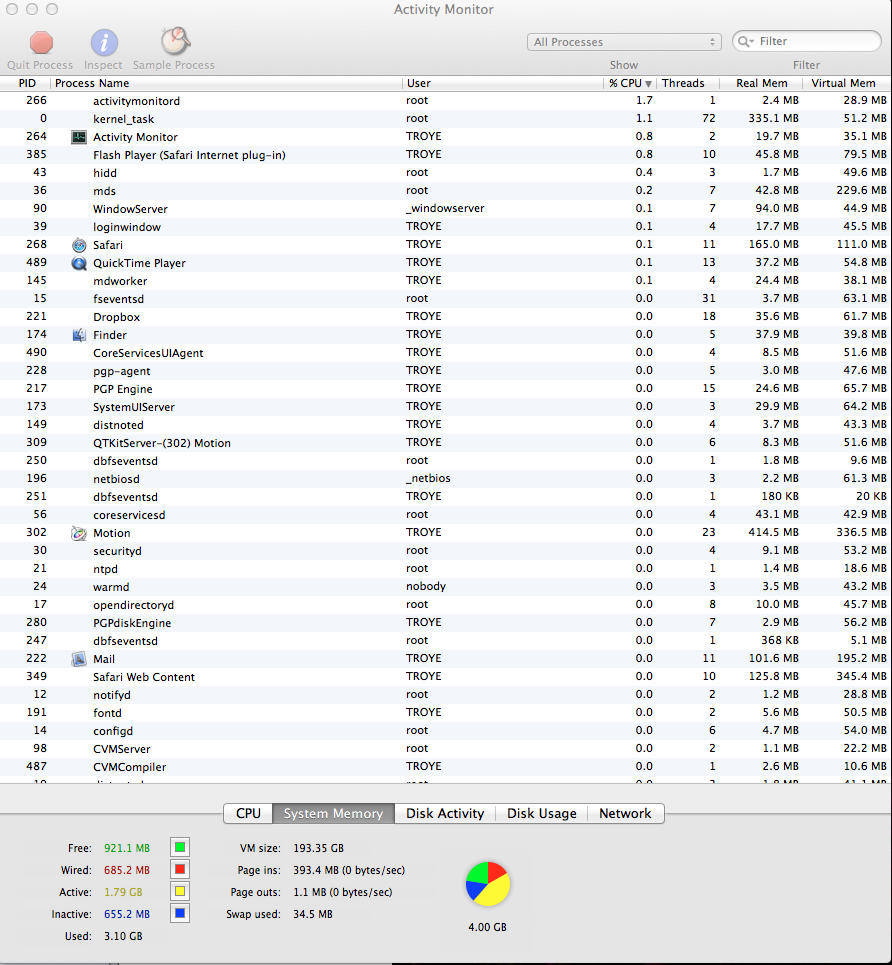
Task: Select the PGP Engine process row
Action: (x=446, y=389)
